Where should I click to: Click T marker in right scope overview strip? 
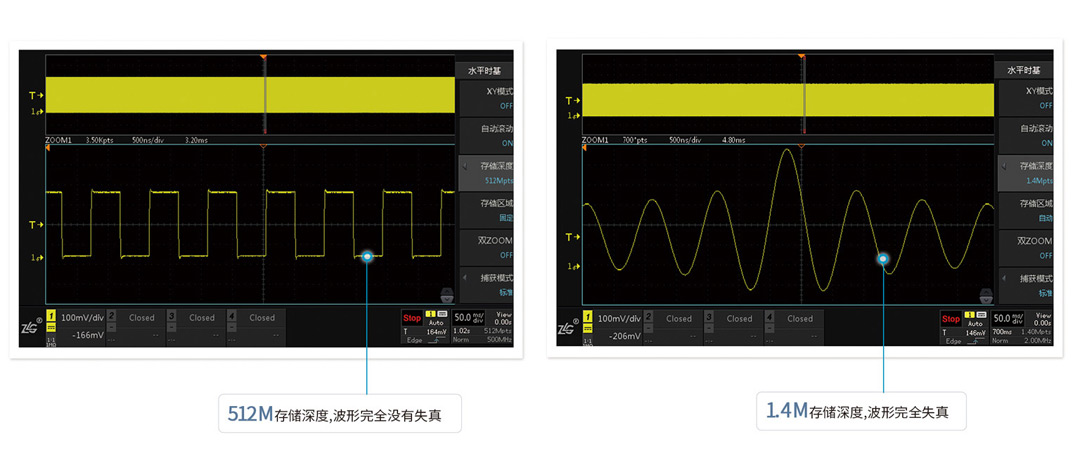[x=573, y=101]
